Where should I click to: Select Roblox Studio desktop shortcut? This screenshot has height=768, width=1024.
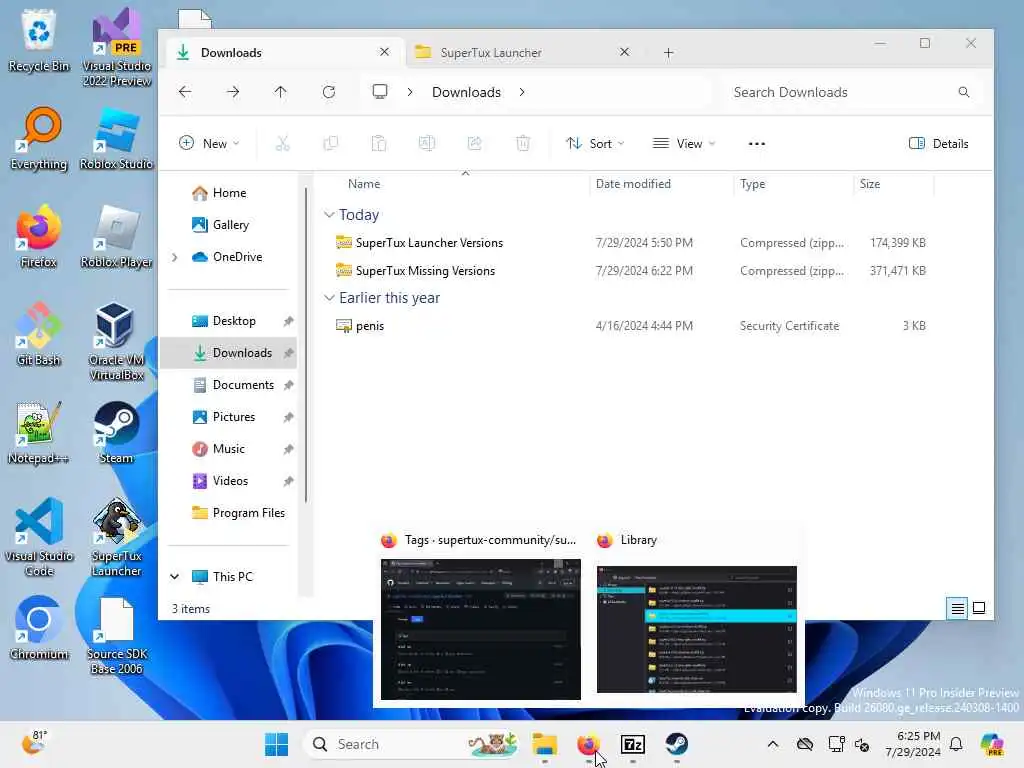(x=116, y=139)
